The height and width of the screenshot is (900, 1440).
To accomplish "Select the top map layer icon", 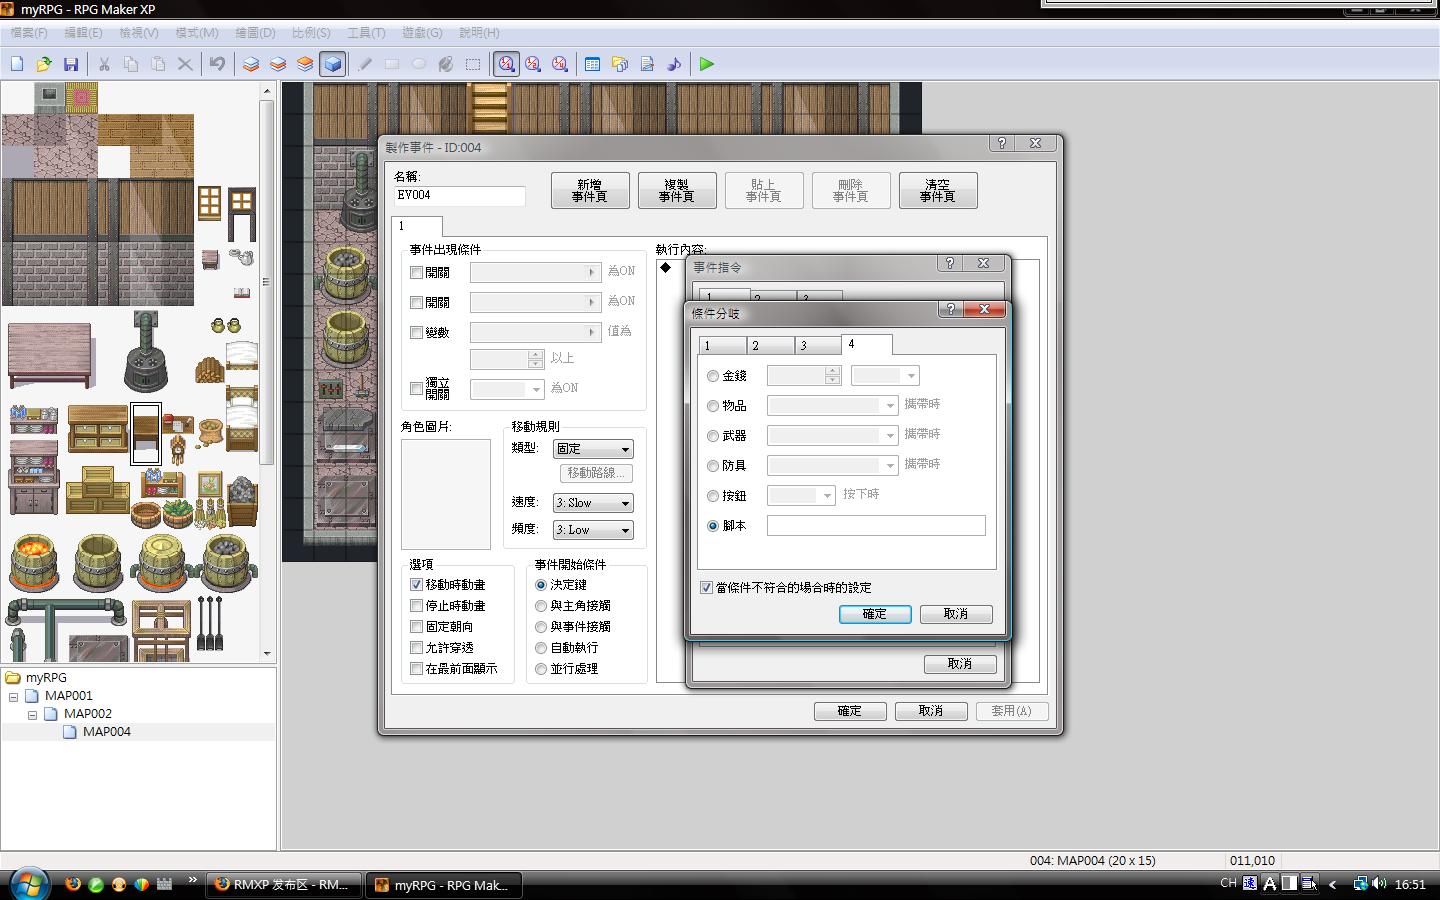I will click(x=305, y=64).
